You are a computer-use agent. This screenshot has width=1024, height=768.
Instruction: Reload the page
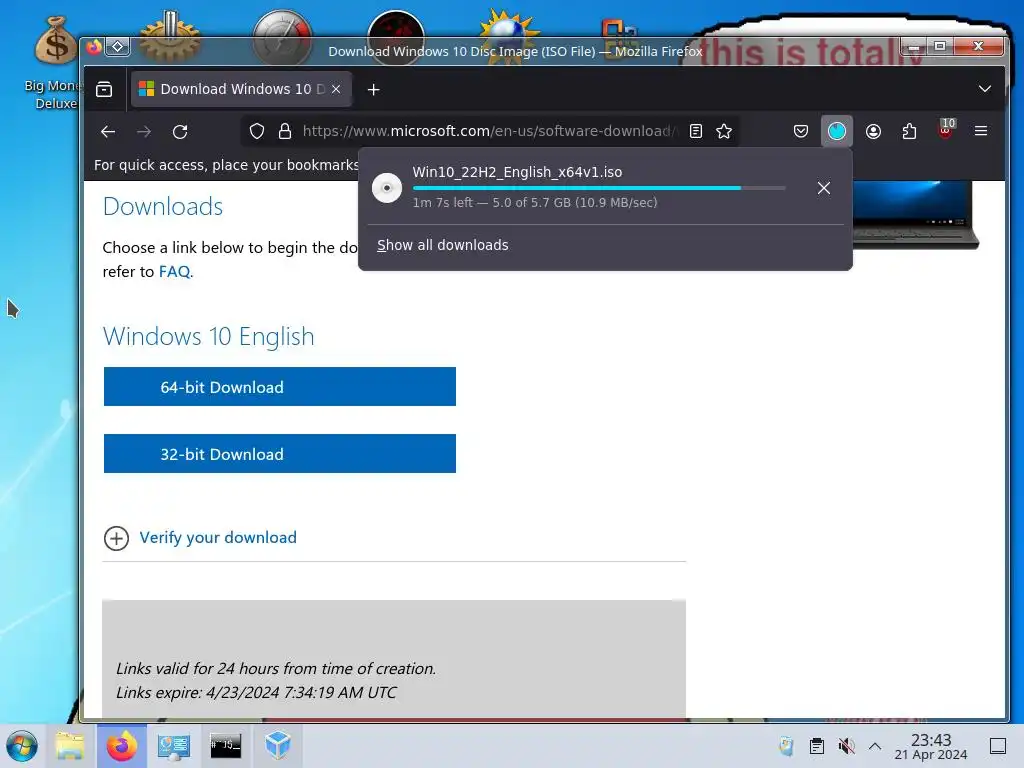[180, 131]
